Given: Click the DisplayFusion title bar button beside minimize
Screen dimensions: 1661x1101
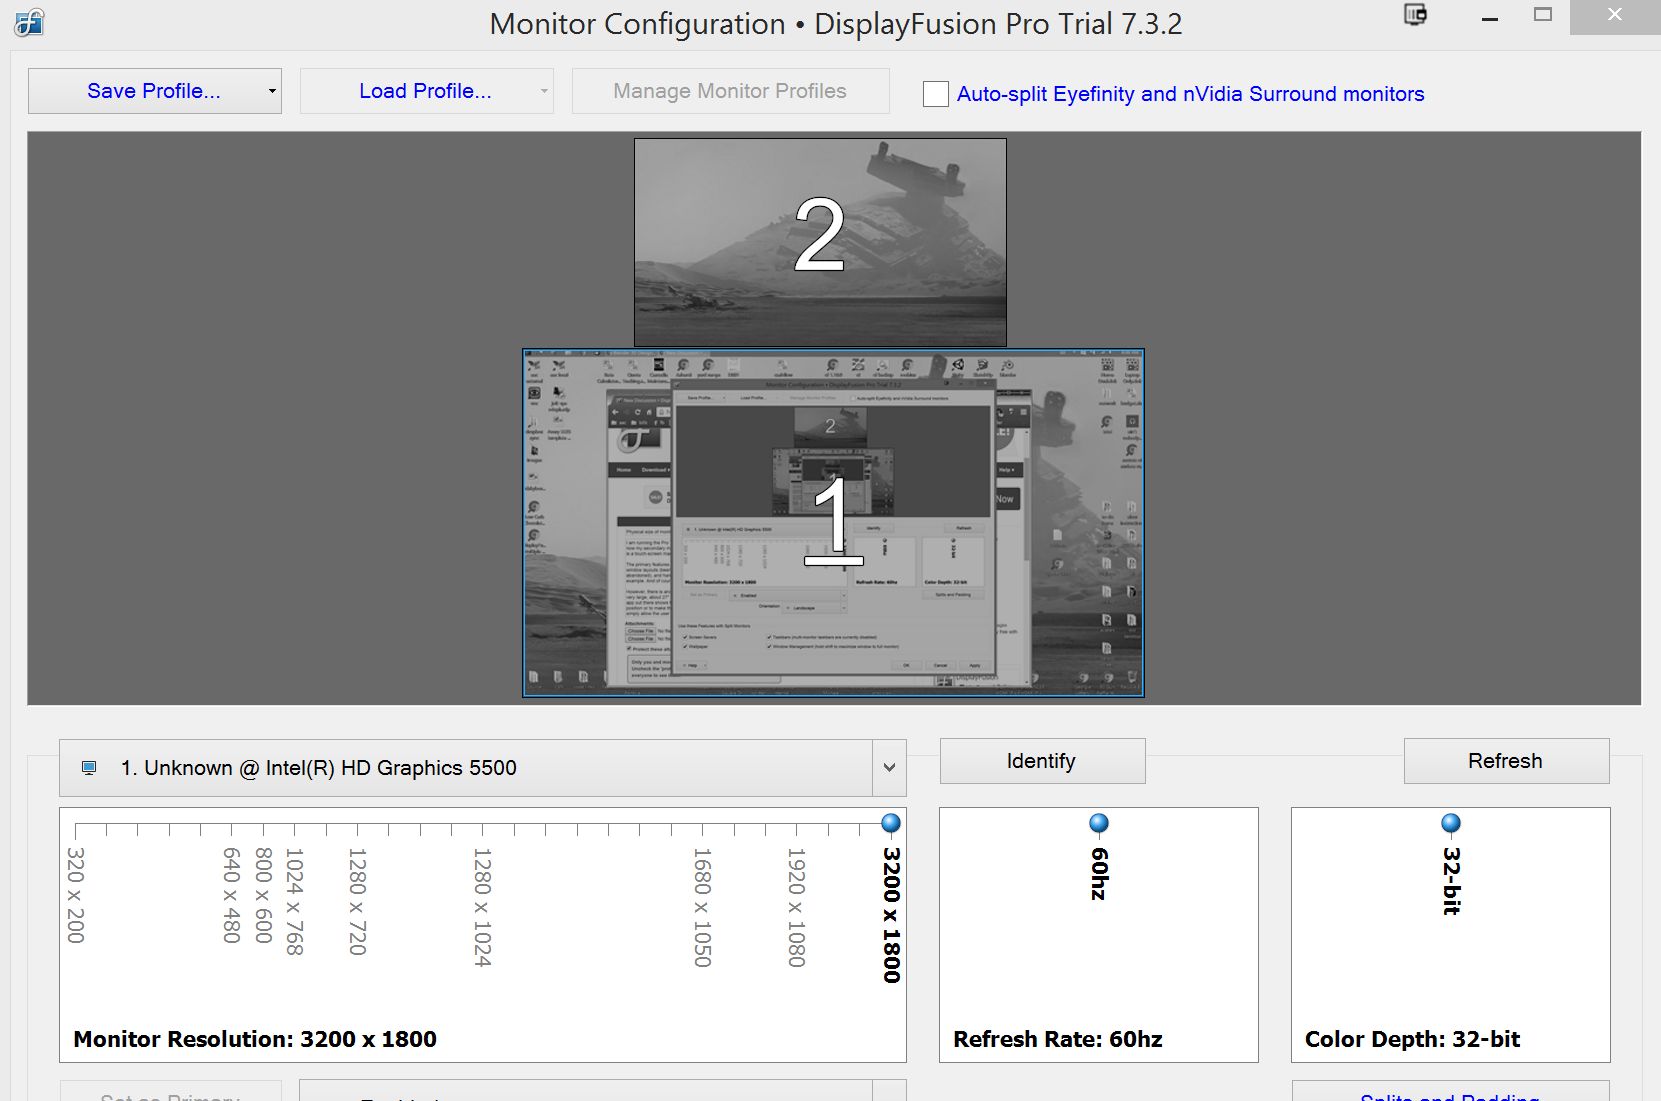Looking at the screenshot, I should pos(1415,15).
